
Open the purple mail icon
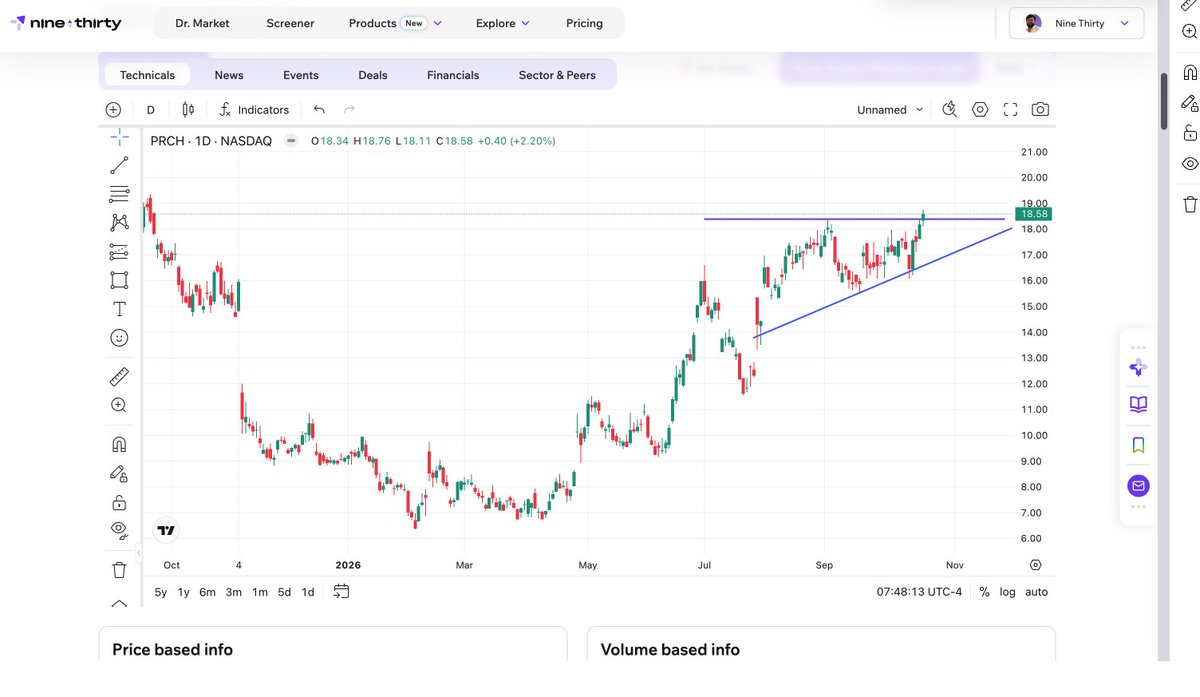[x=1138, y=486]
